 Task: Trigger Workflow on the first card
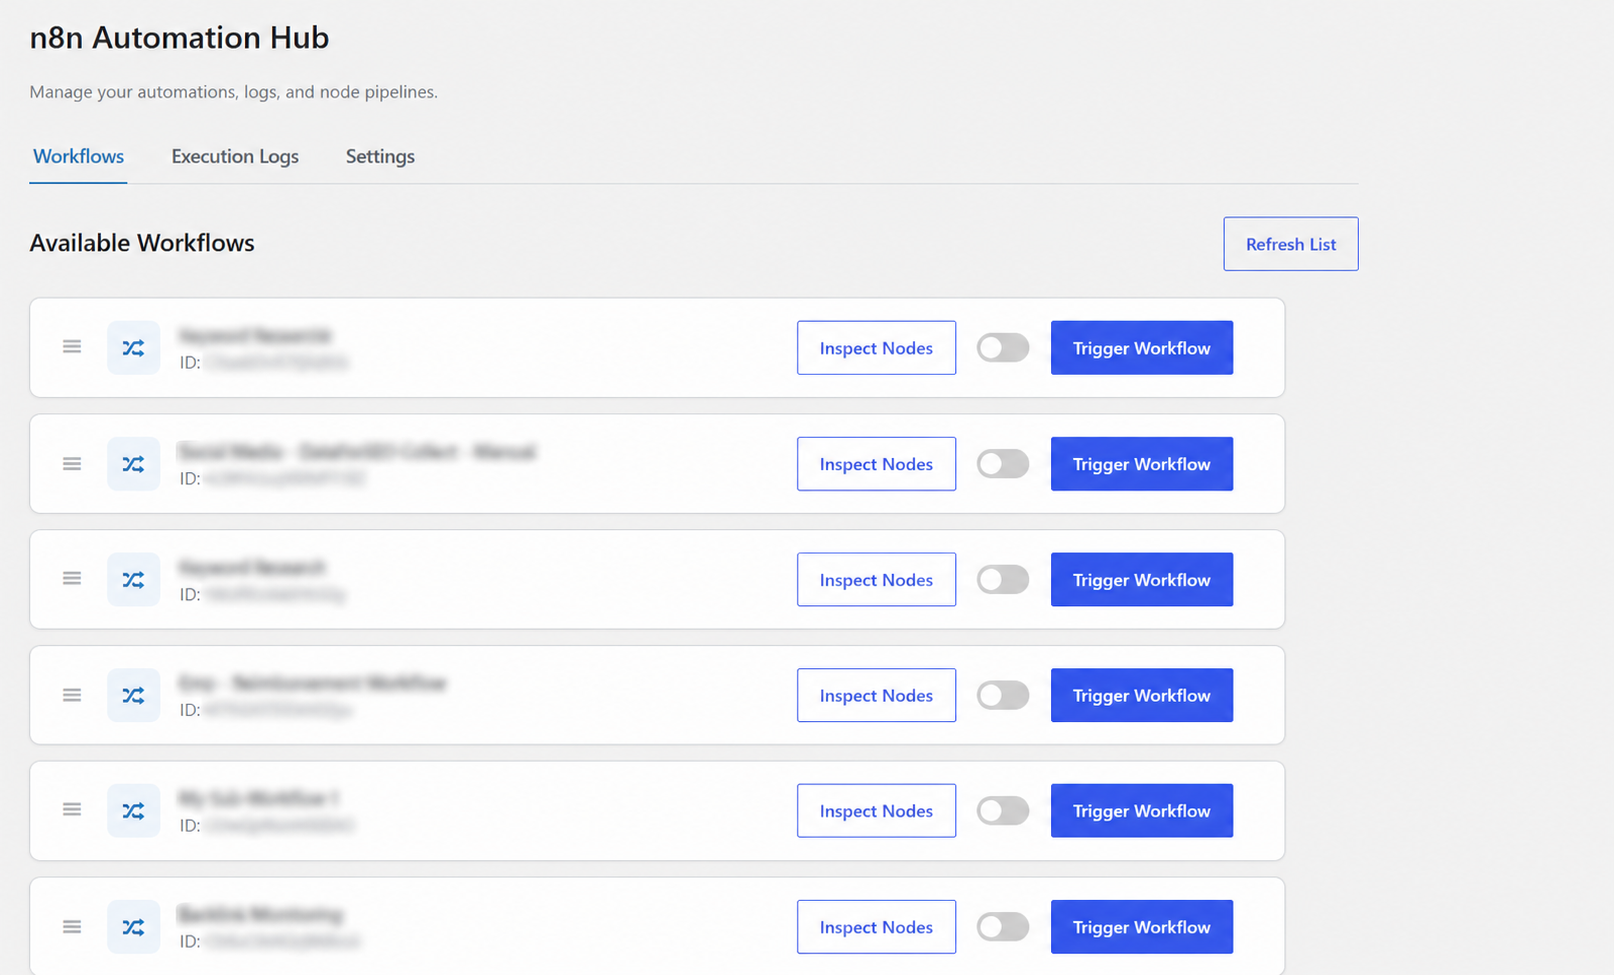1141,348
